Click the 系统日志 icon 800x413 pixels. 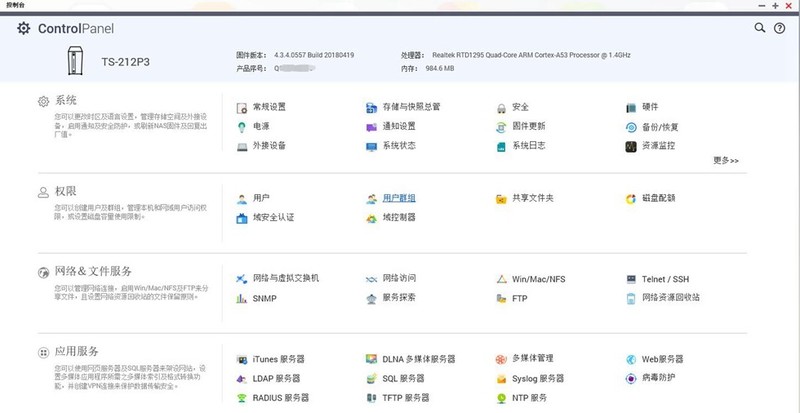(x=502, y=147)
